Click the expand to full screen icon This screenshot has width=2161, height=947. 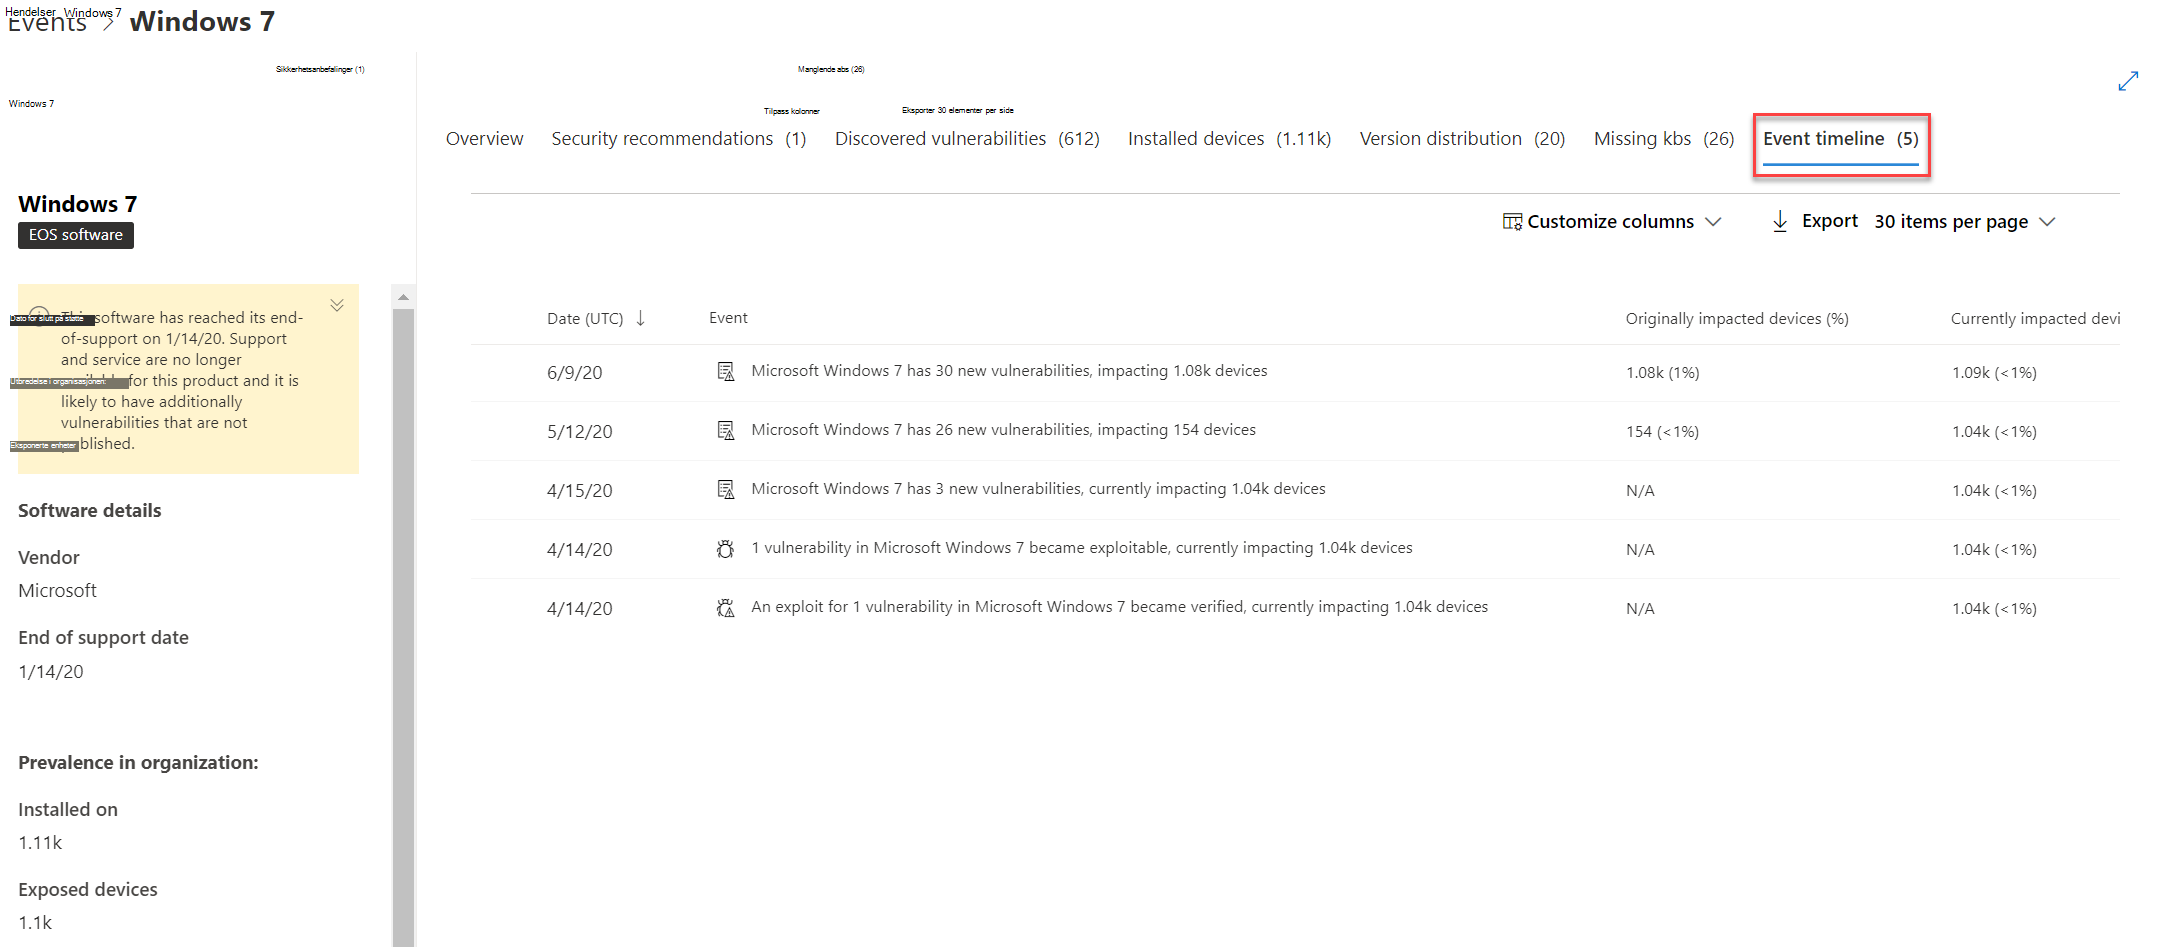coord(2128,81)
